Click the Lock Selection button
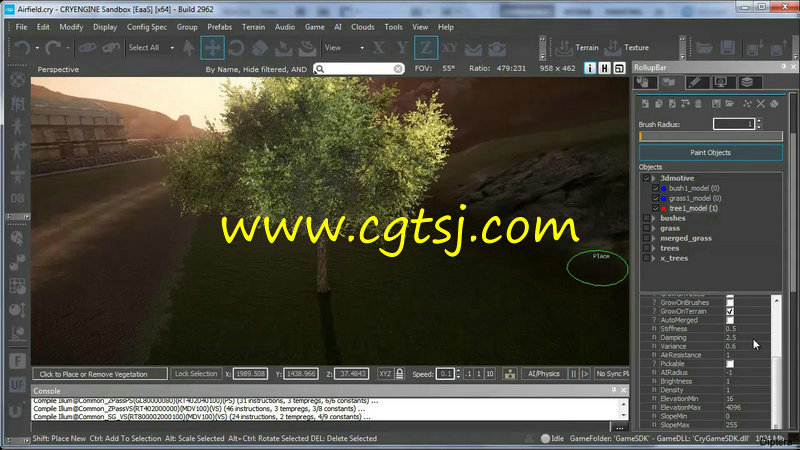 [x=196, y=374]
